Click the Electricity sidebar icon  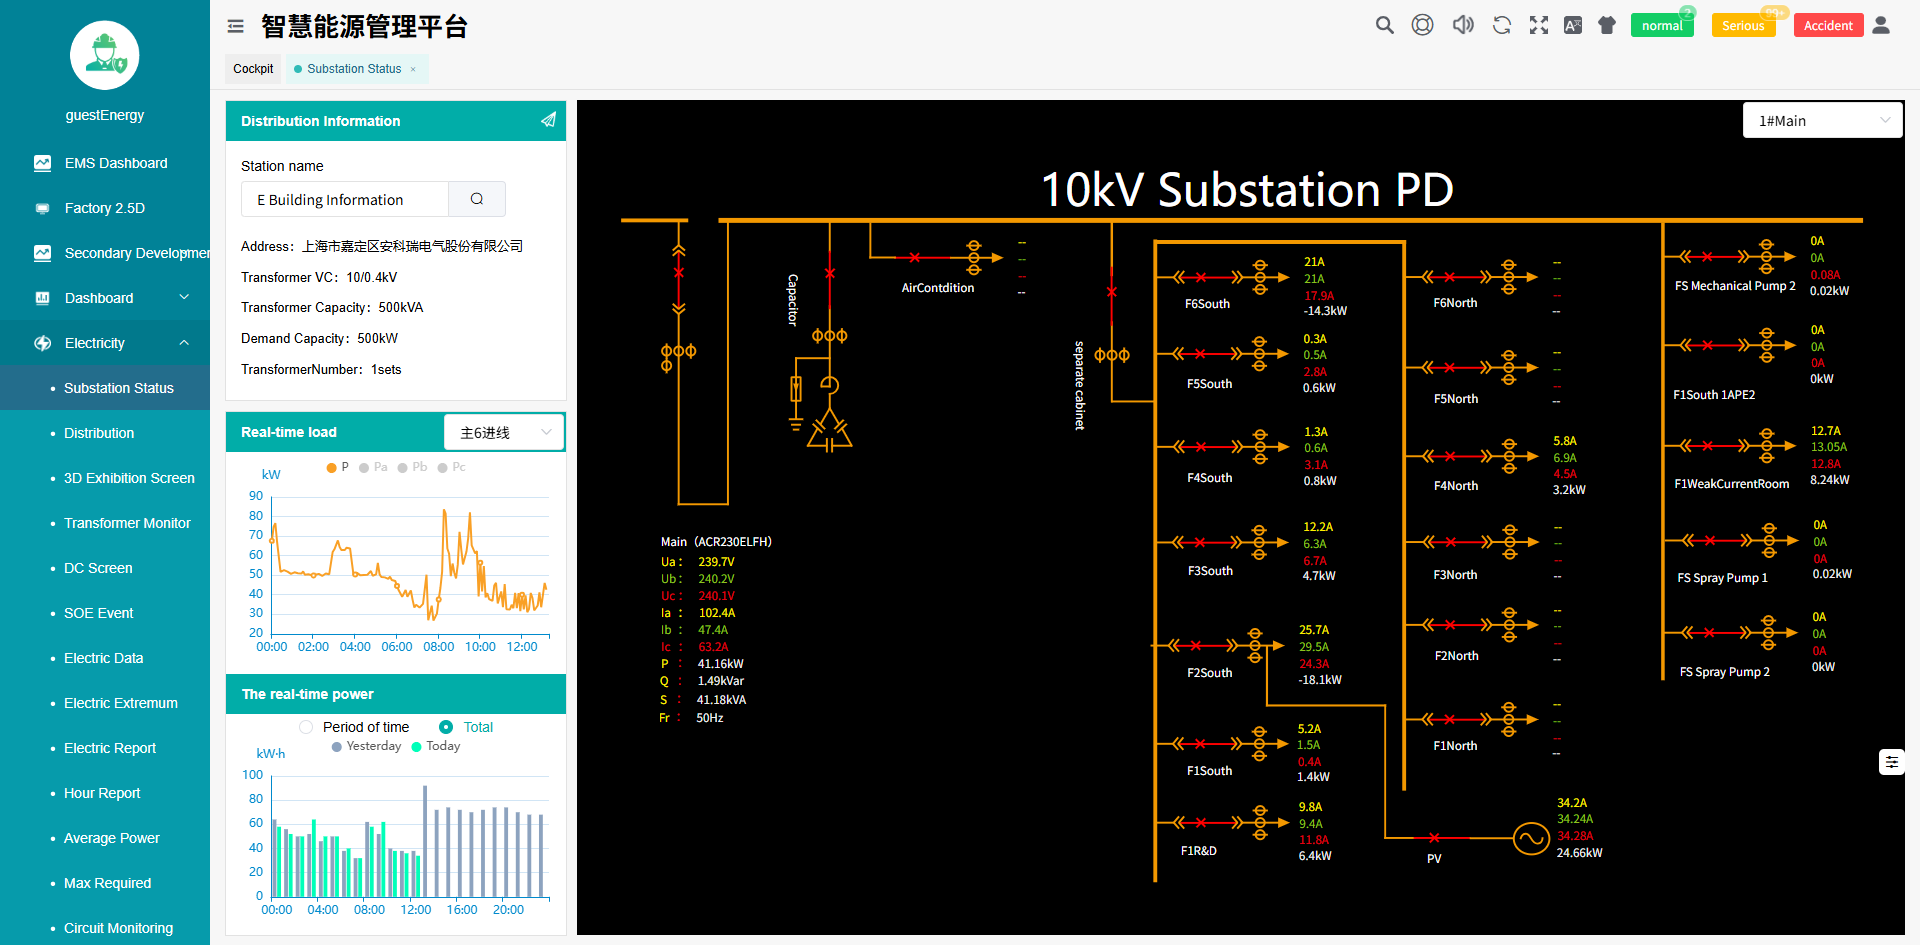(x=42, y=343)
